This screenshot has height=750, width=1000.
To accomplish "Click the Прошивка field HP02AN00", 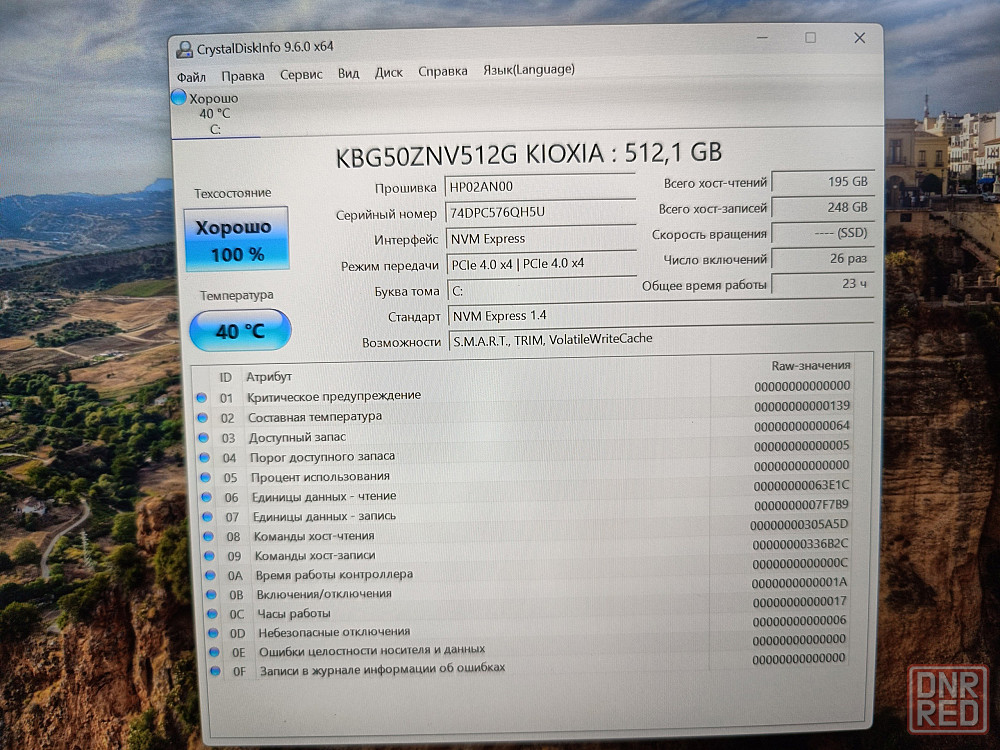I will click(x=540, y=187).
